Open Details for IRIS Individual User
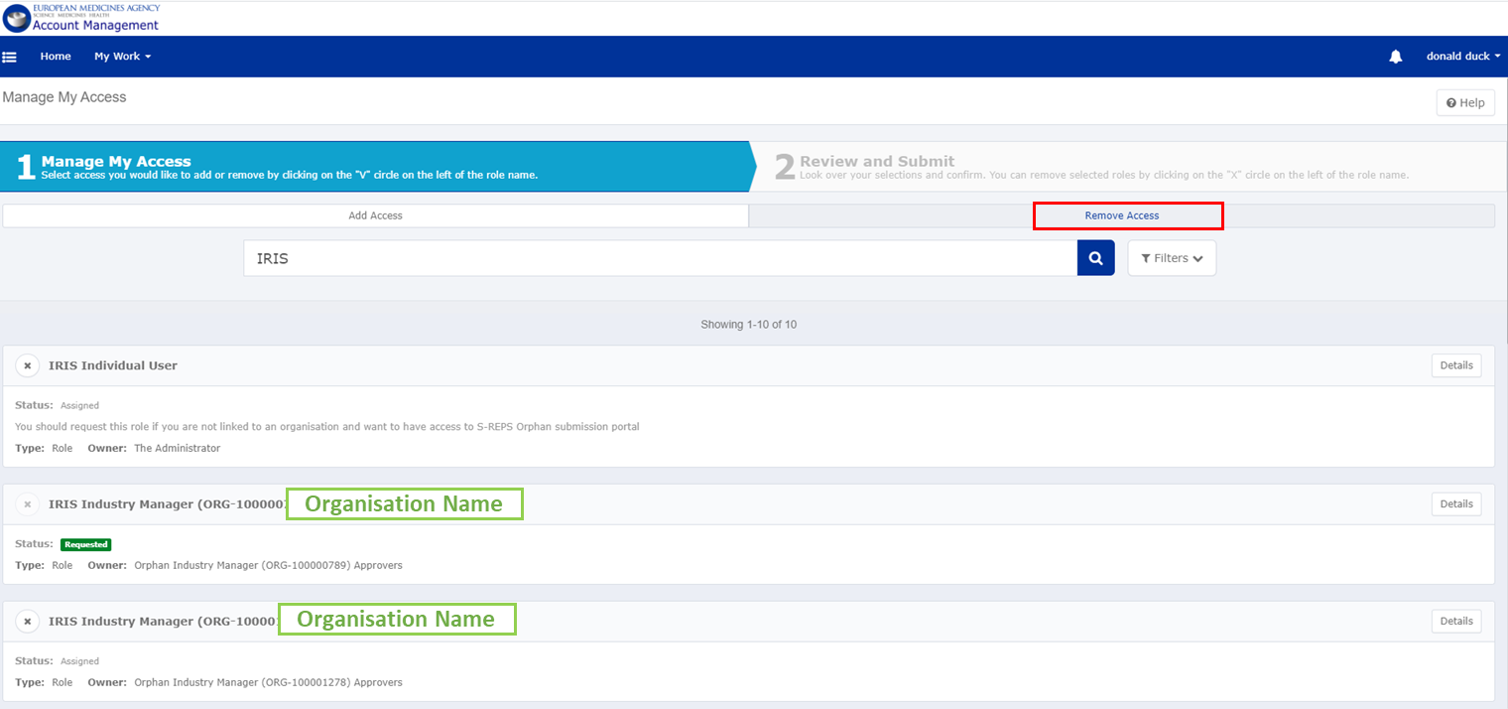The image size is (1508, 709). coord(1456,365)
